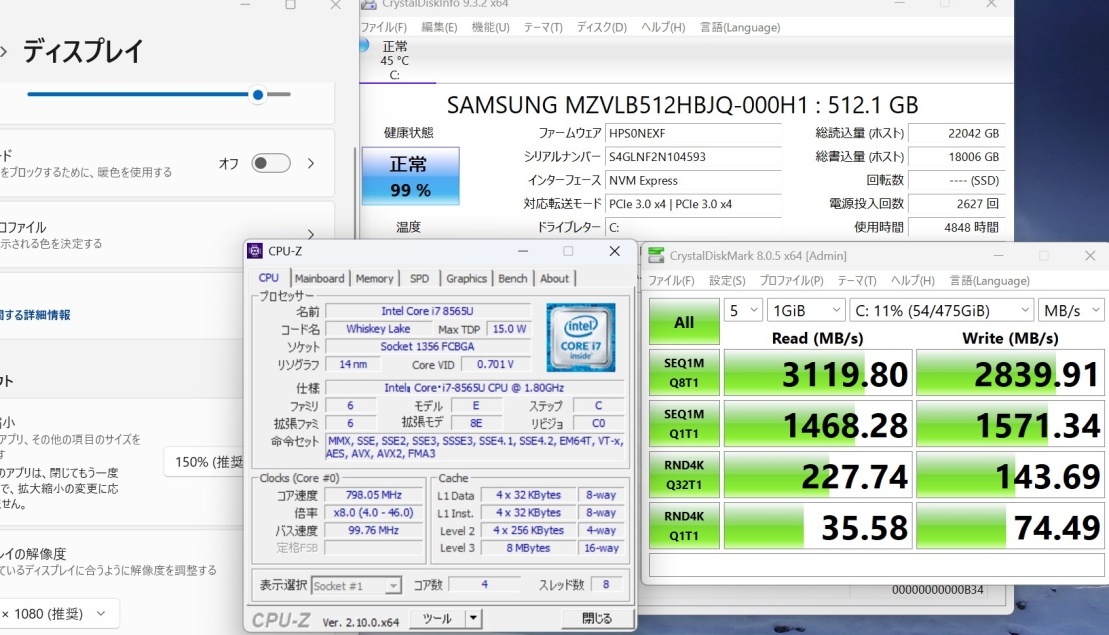Click the brightness slider track

coord(159,94)
